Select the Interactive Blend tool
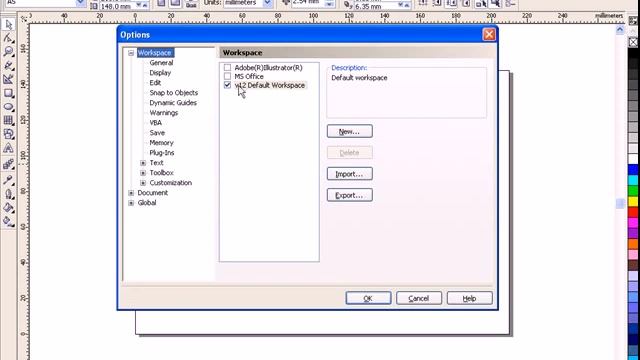The image size is (640, 360). 8,164
